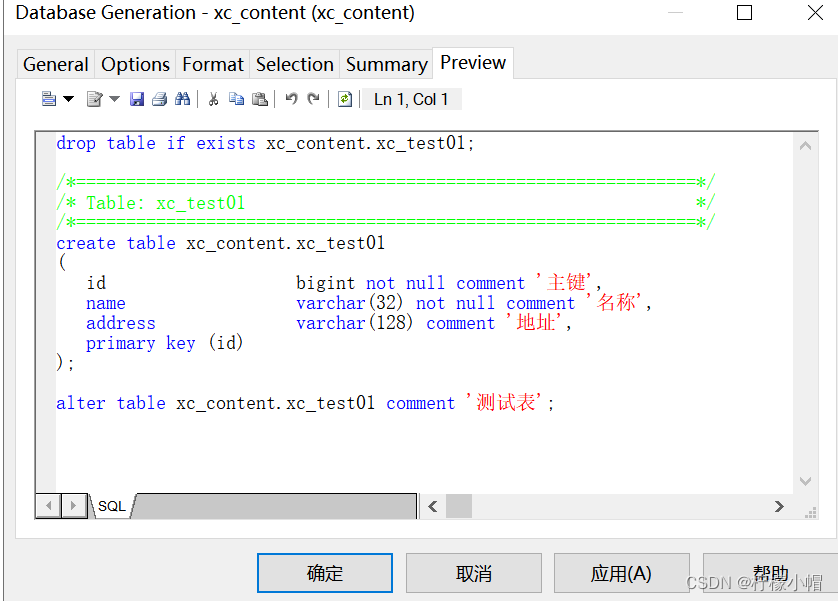
Task: Click the vertical scrollbar up arrow
Action: tap(805, 145)
